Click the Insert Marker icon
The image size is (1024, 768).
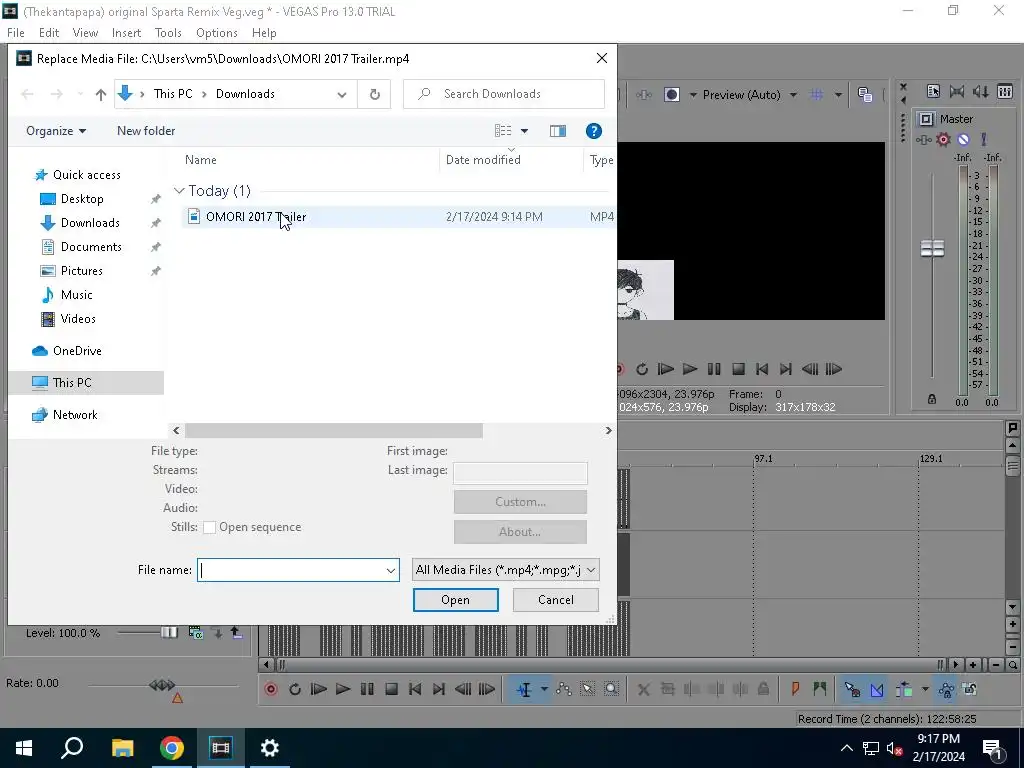795,689
